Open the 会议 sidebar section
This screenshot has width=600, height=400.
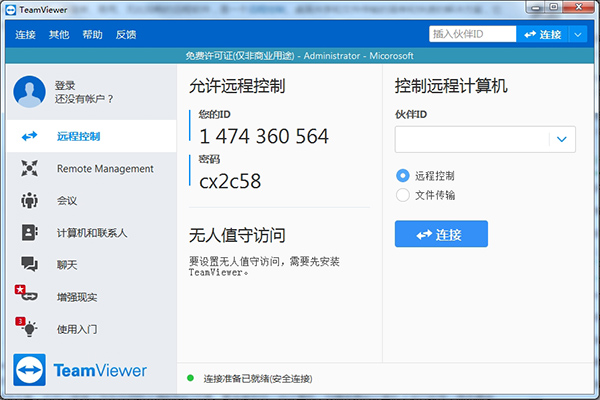click(x=91, y=200)
